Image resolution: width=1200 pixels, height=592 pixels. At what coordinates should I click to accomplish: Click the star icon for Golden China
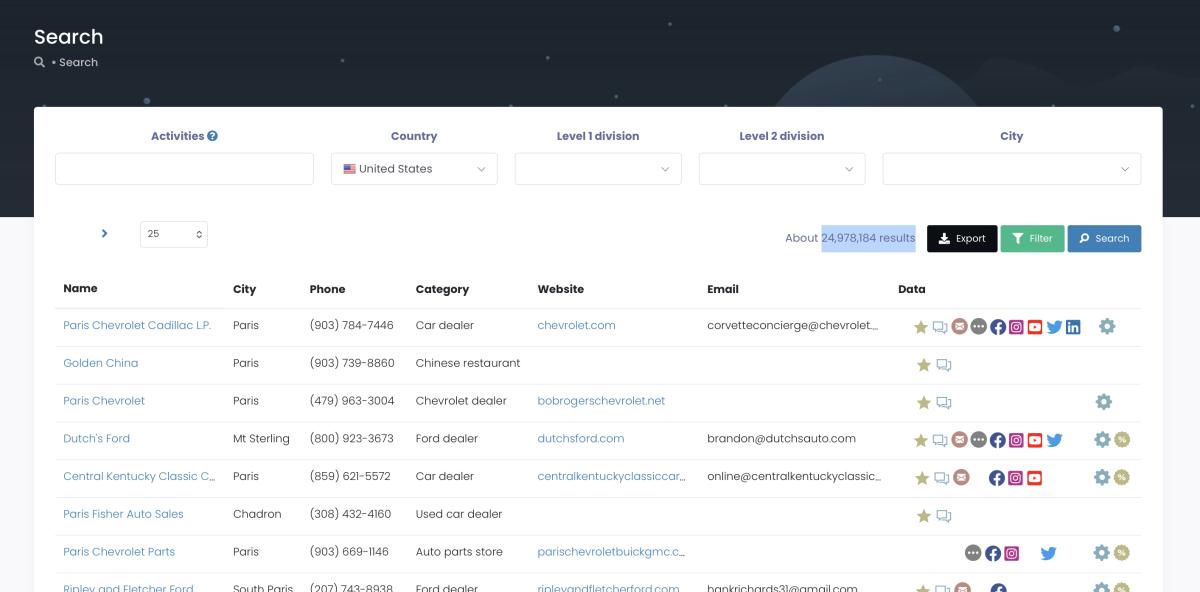click(x=923, y=365)
